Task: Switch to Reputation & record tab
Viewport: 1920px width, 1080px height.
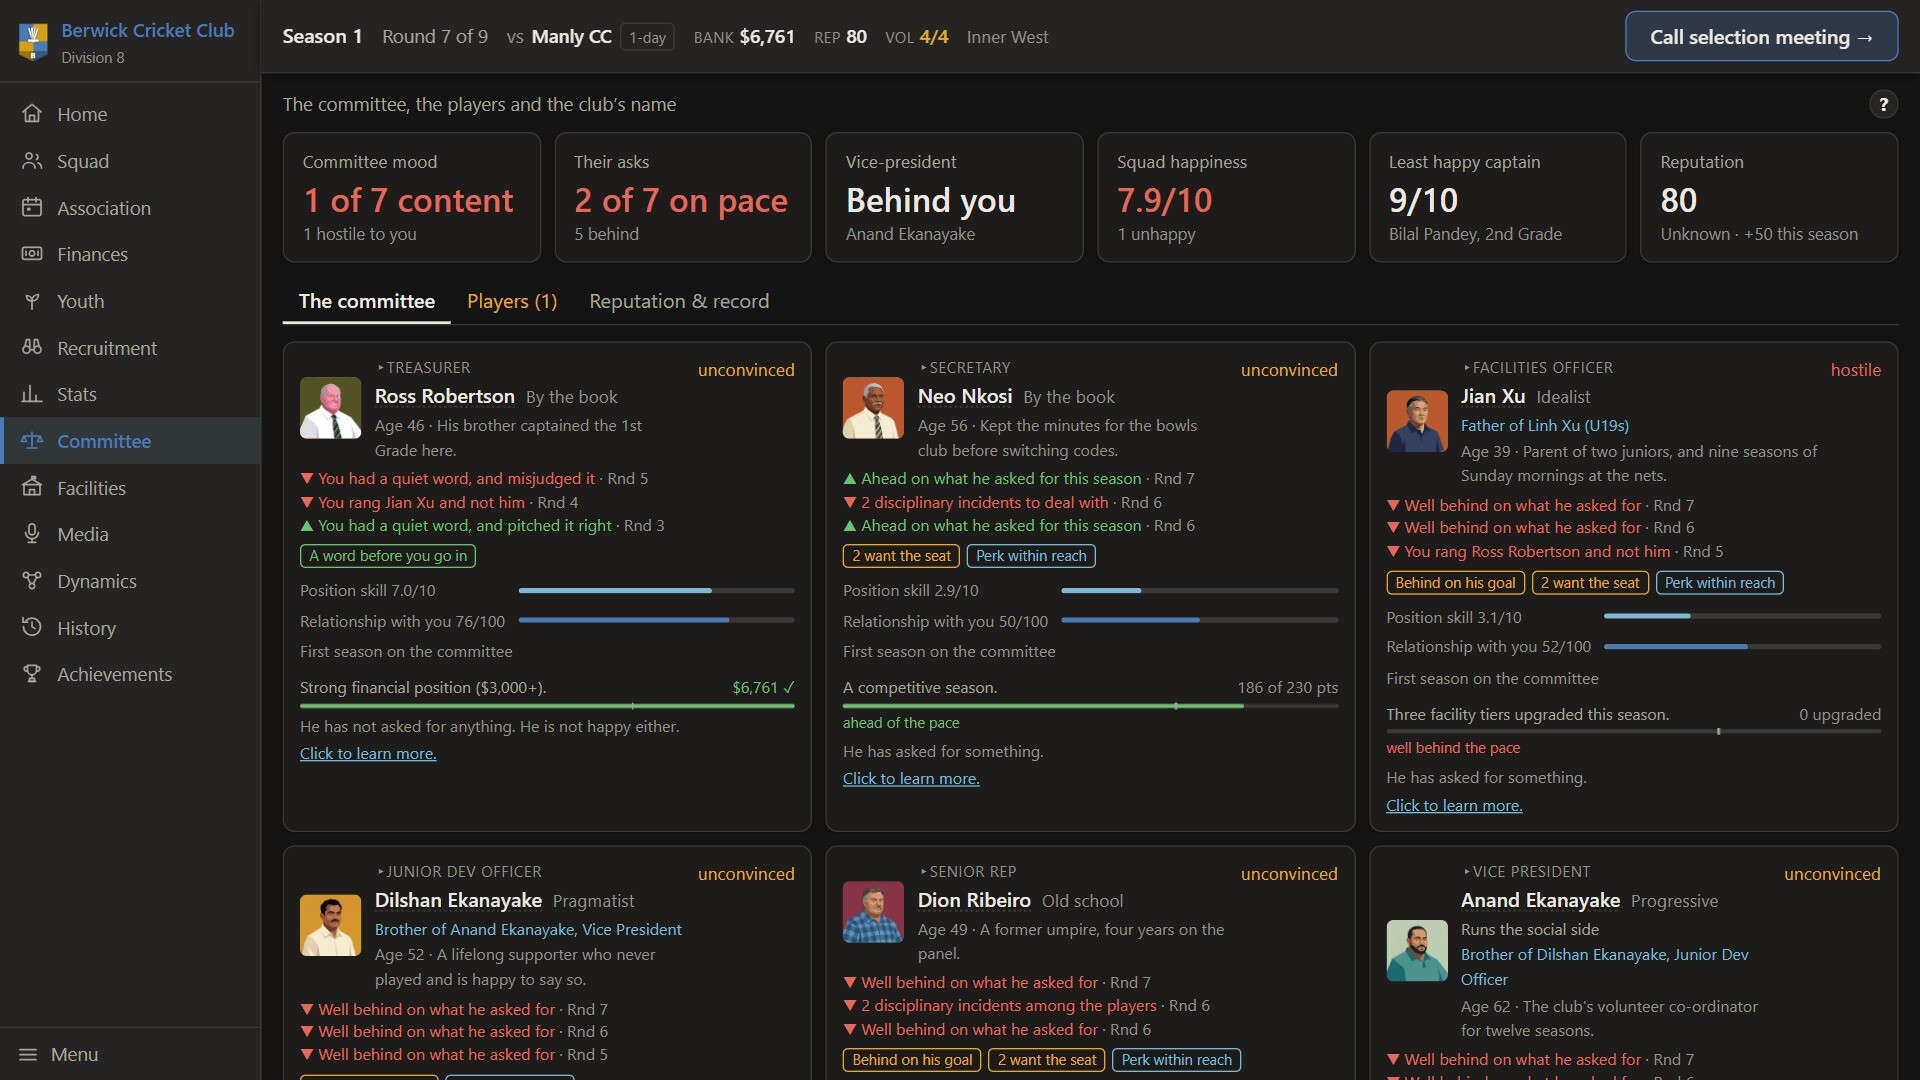Action: [x=679, y=301]
